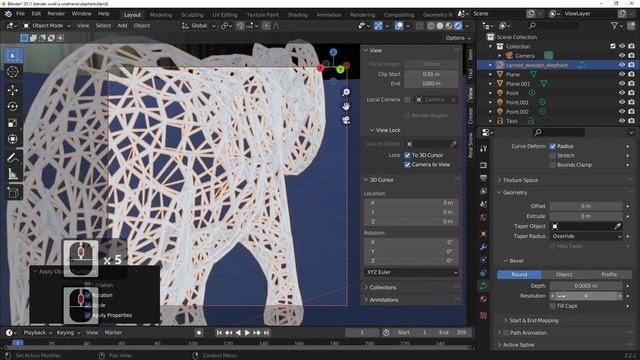The image size is (640, 360).
Task: Click the Clip Start value field
Action: pos(431,74)
